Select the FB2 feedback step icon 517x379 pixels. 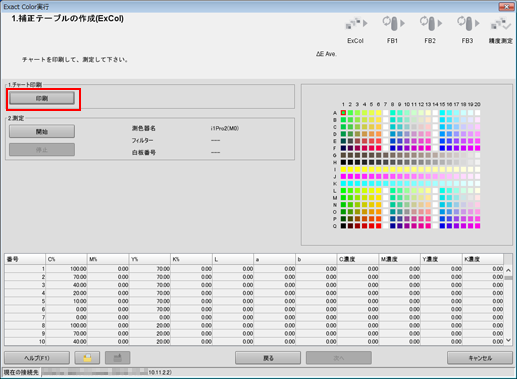click(x=431, y=24)
